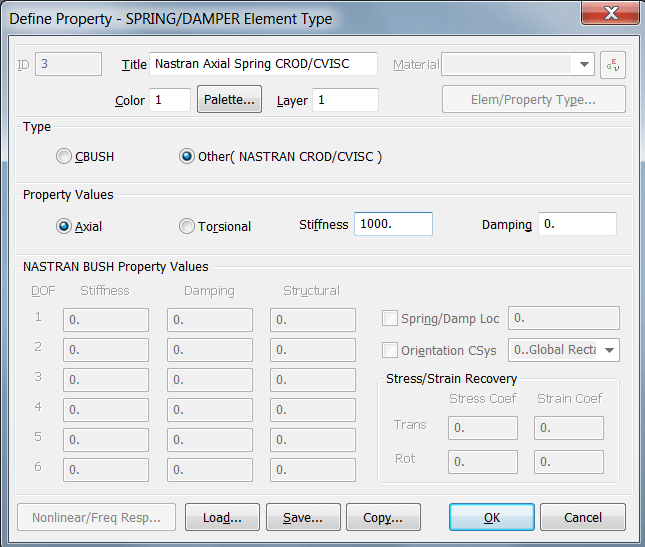Click DOF 3 Structural field
Image resolution: width=645 pixels, height=547 pixels.
click(x=313, y=380)
